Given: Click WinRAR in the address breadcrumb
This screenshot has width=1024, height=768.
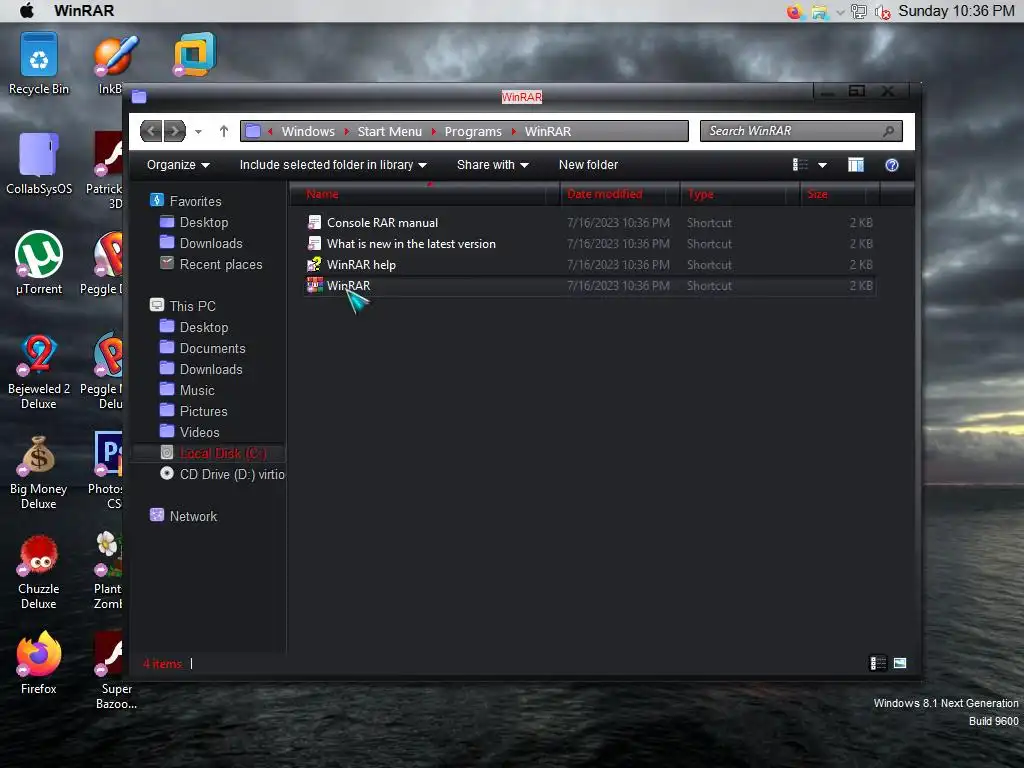Looking at the screenshot, I should [548, 131].
